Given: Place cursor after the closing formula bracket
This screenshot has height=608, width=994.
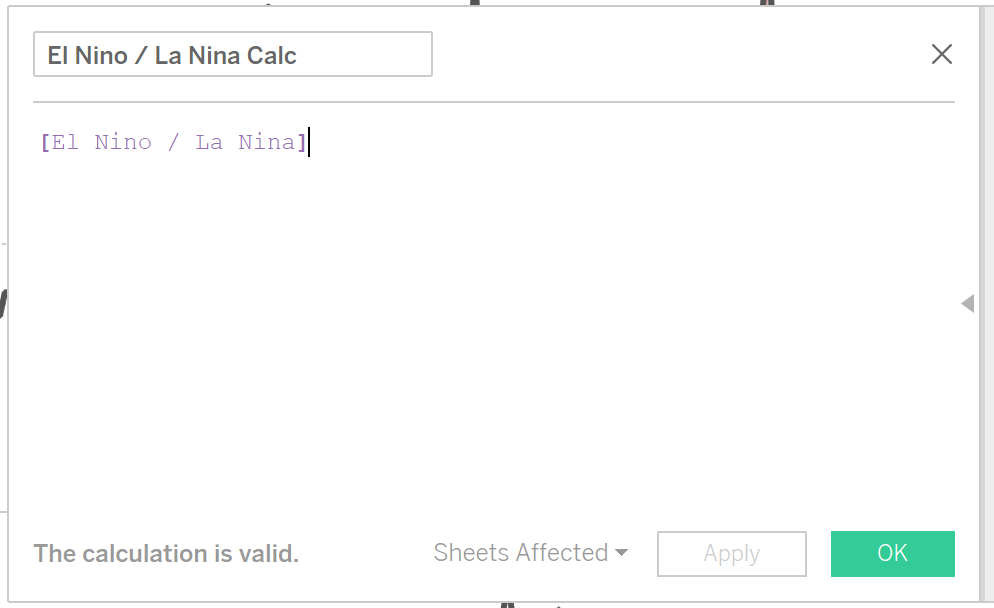Looking at the screenshot, I should click(x=309, y=142).
